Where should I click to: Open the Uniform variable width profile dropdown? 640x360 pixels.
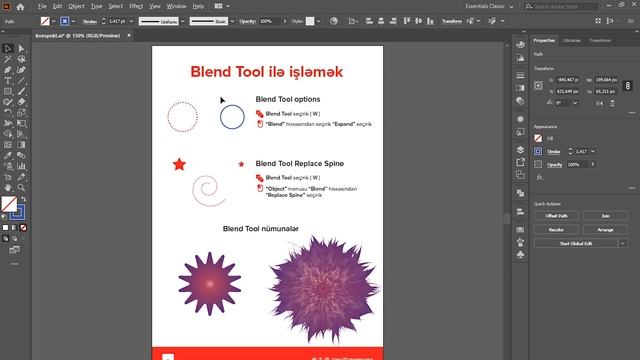182,21
